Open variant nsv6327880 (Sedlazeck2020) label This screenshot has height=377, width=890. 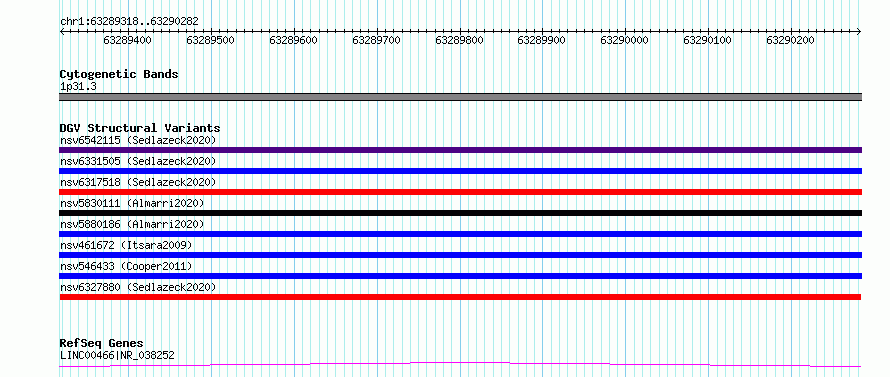pyautogui.click(x=138, y=287)
